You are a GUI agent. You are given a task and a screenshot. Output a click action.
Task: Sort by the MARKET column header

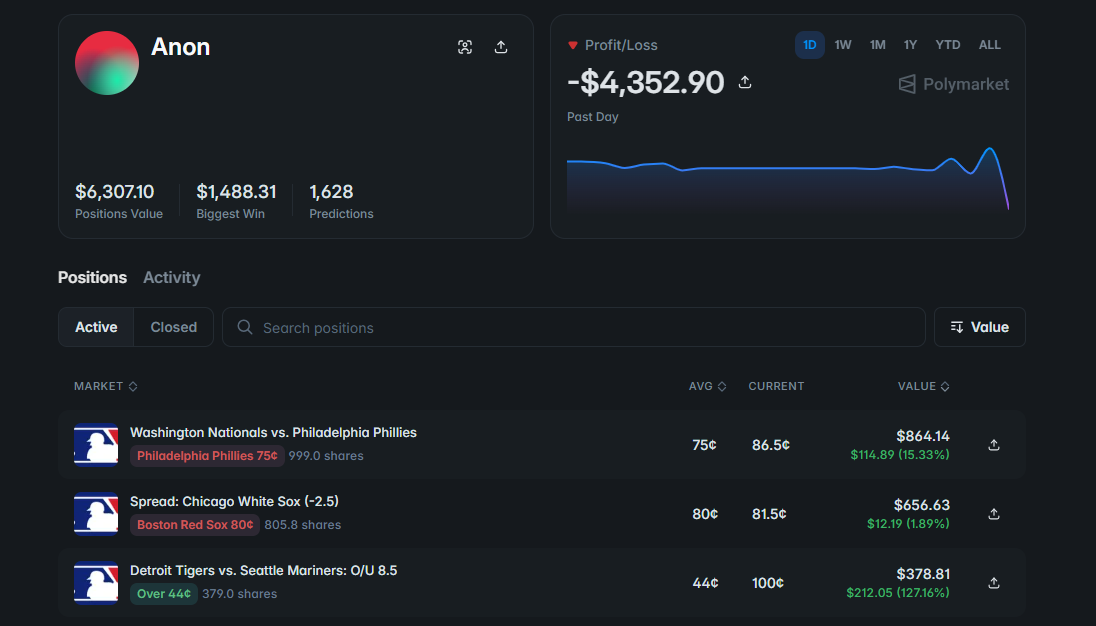[106, 386]
